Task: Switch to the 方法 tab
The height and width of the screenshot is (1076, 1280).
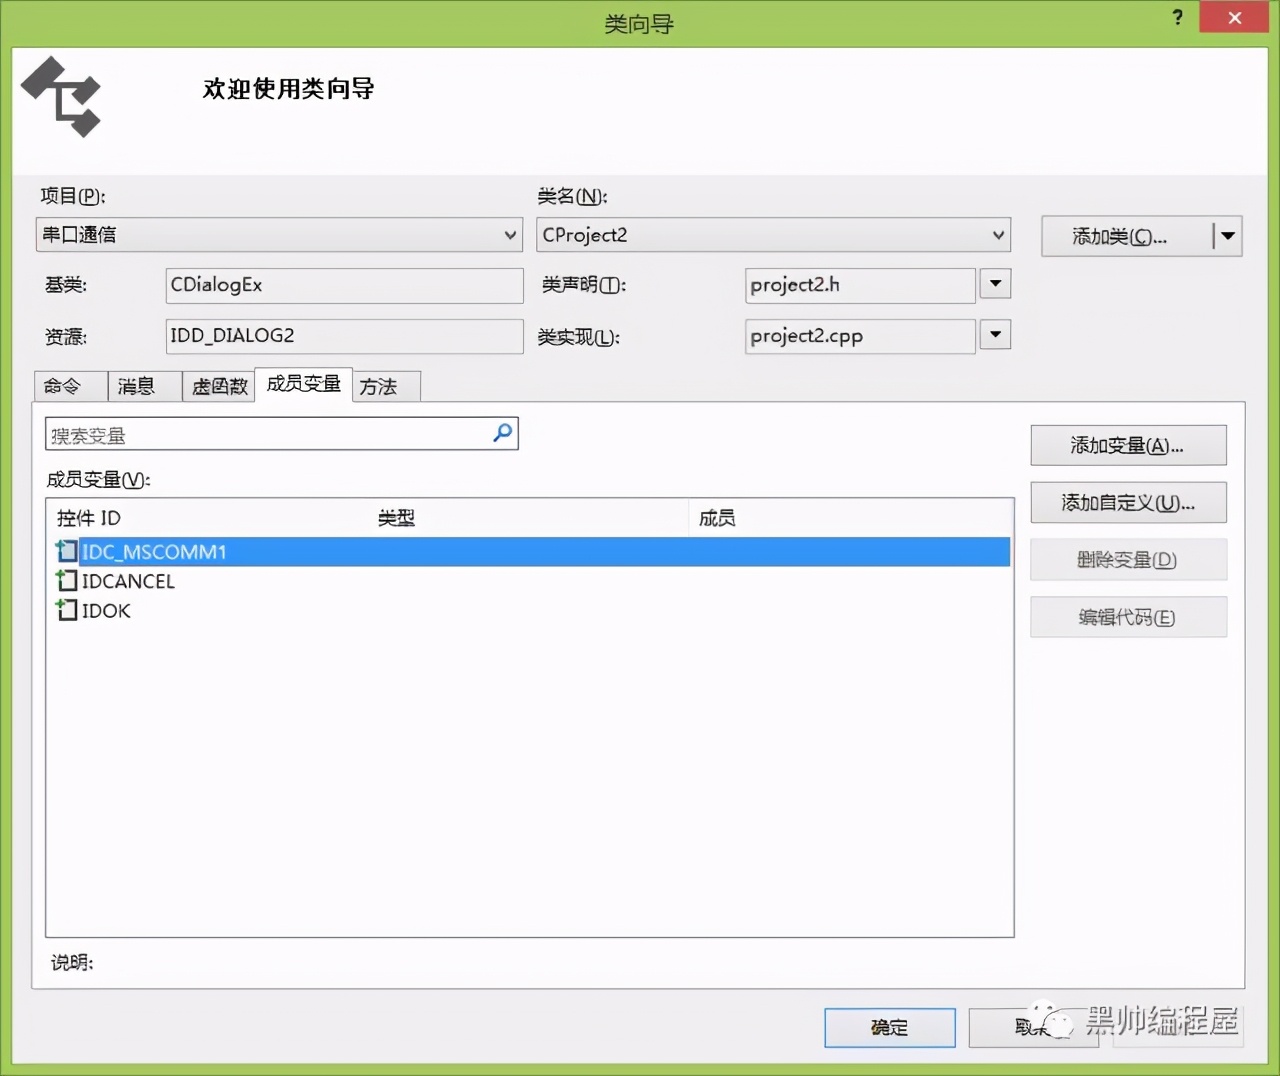Action: 385,386
